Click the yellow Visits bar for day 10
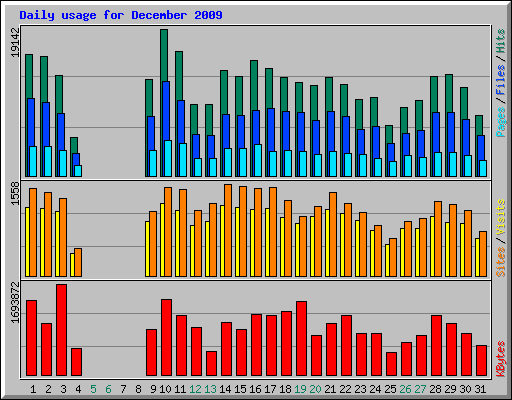512x400 pixels. (x=162, y=240)
